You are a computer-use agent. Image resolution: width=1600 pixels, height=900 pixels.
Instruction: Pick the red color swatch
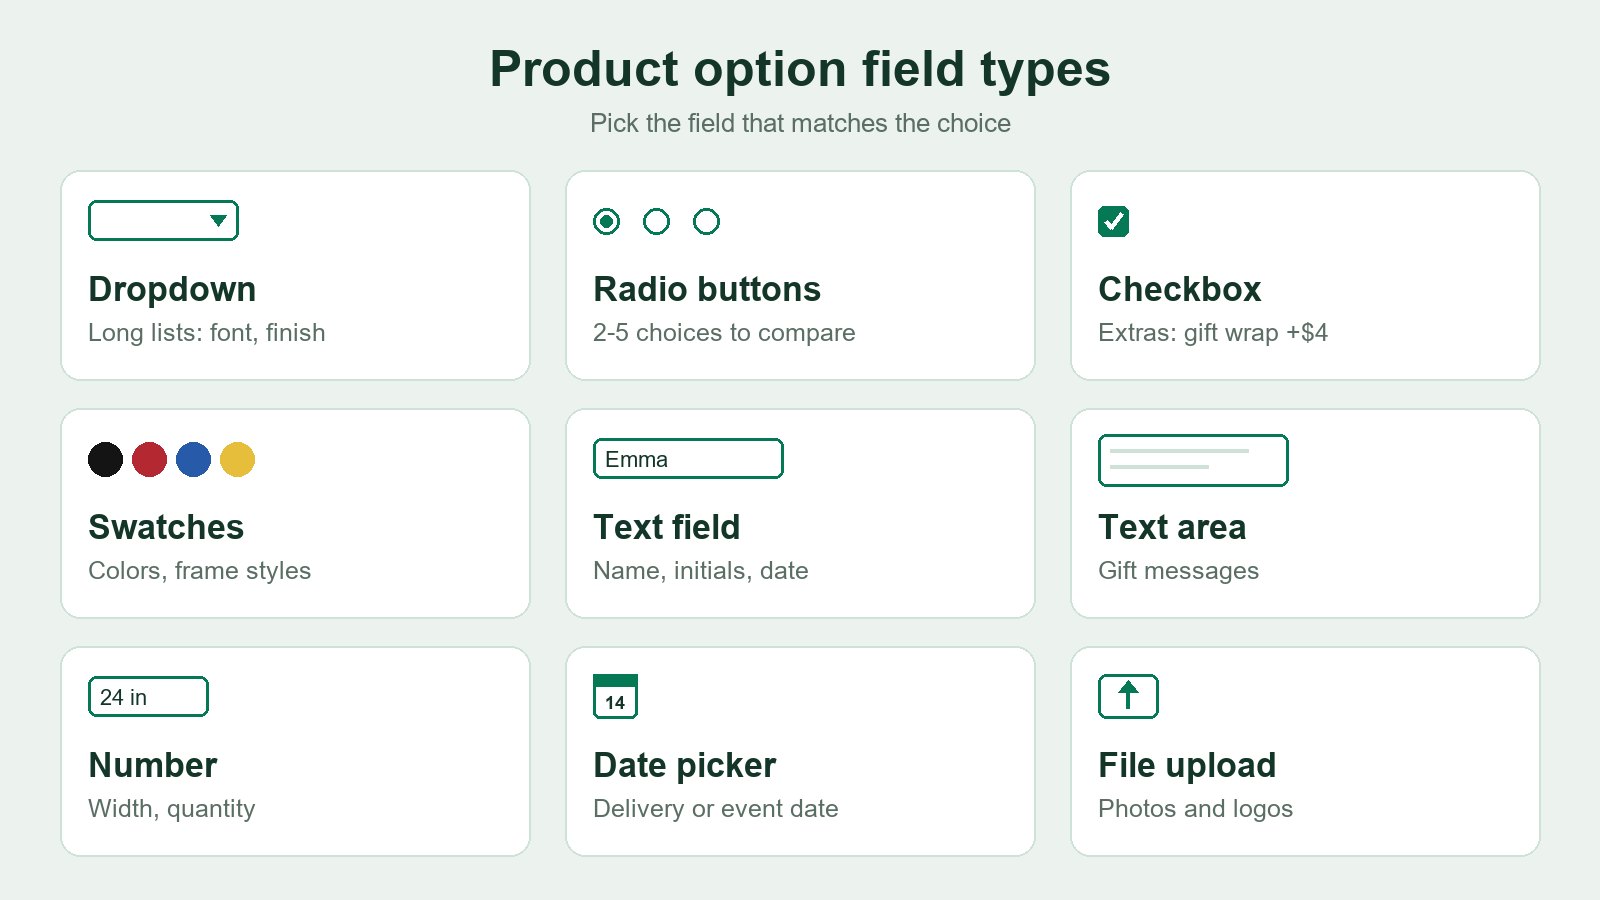149,459
